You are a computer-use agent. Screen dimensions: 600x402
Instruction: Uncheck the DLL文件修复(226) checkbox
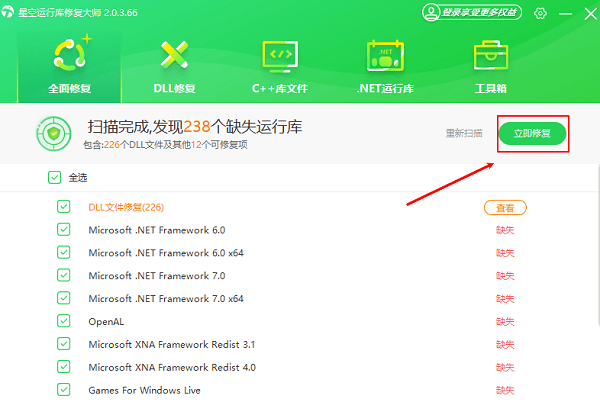[x=64, y=207]
